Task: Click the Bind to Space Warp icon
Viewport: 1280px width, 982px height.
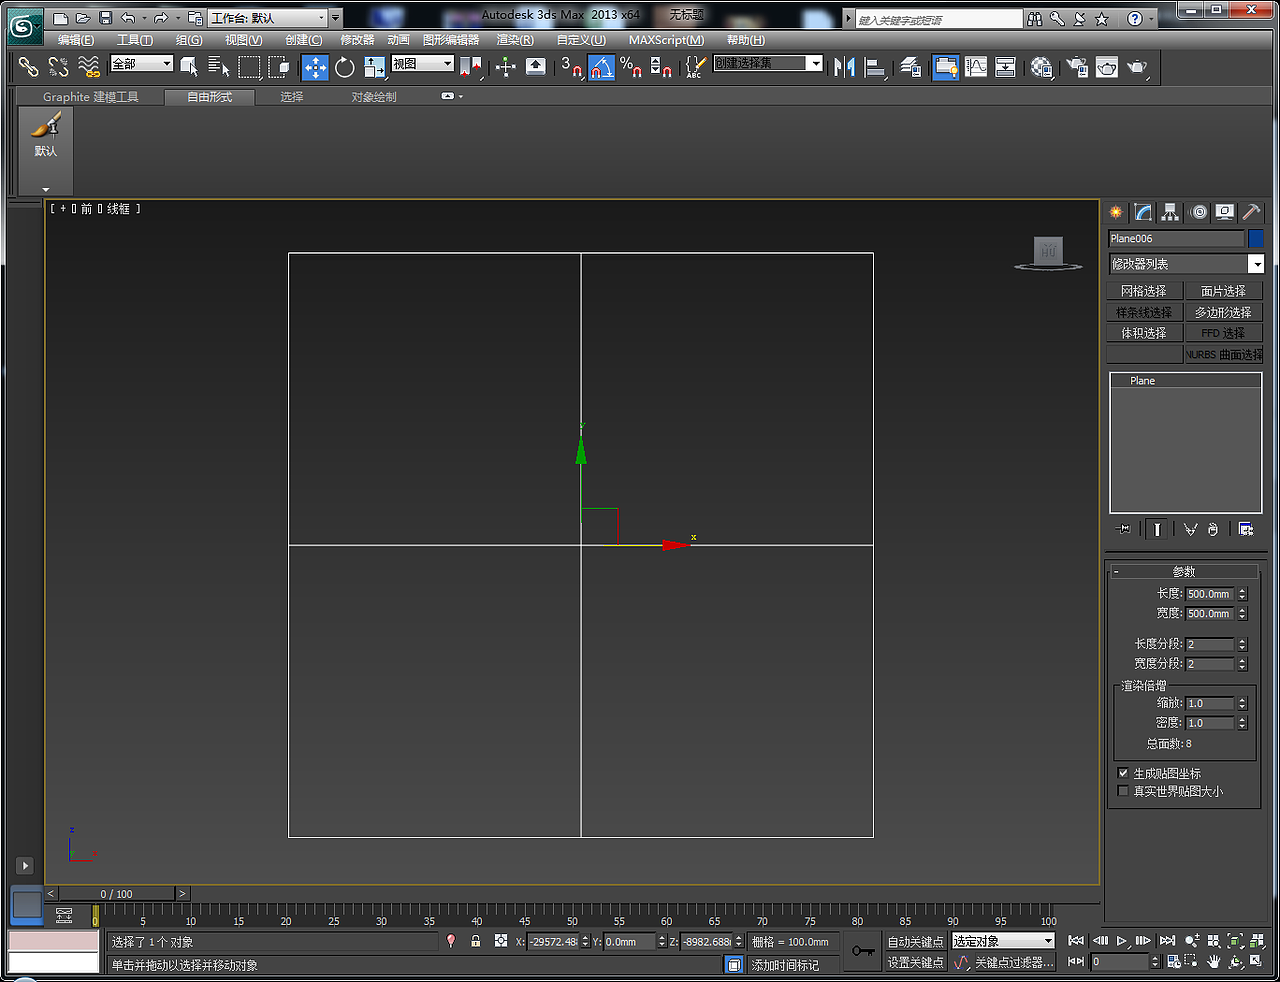Action: [89, 67]
